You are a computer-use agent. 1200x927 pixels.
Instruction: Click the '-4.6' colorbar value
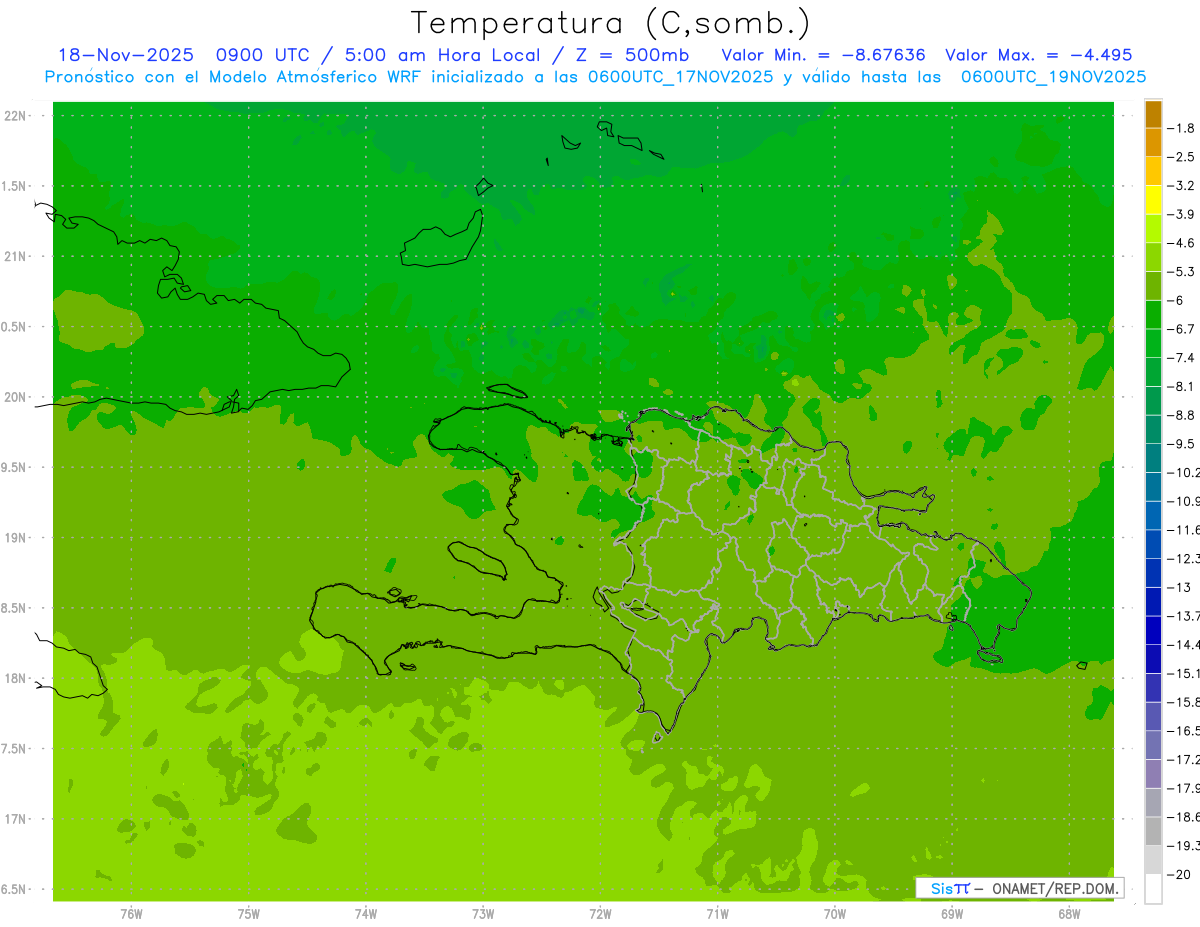[x=1183, y=243]
